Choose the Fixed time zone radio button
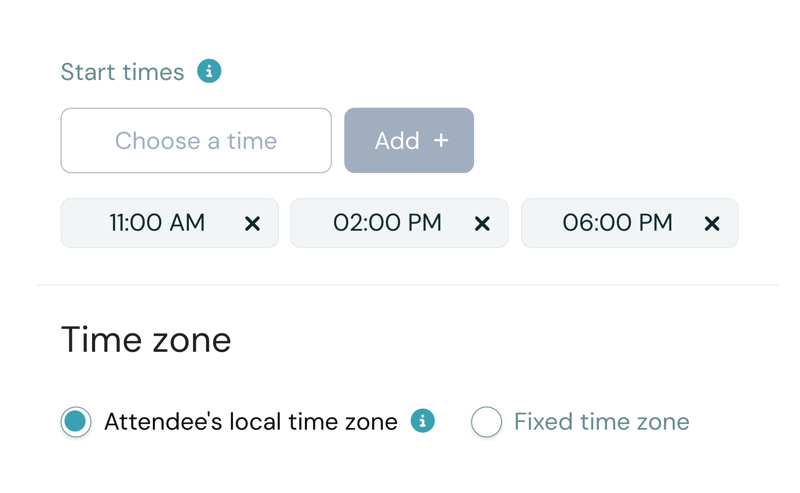 [486, 422]
